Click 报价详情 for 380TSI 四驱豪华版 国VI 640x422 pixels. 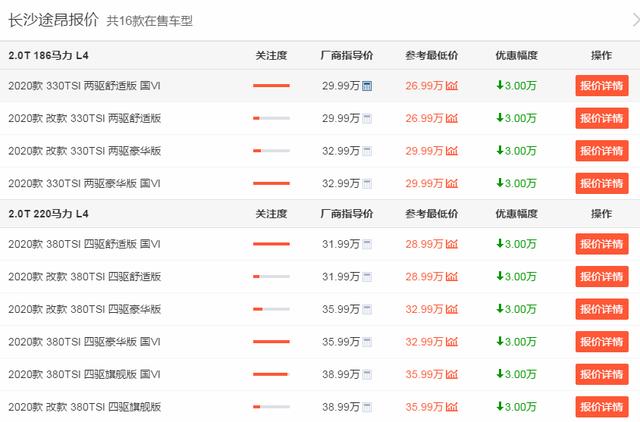pyautogui.click(x=602, y=342)
